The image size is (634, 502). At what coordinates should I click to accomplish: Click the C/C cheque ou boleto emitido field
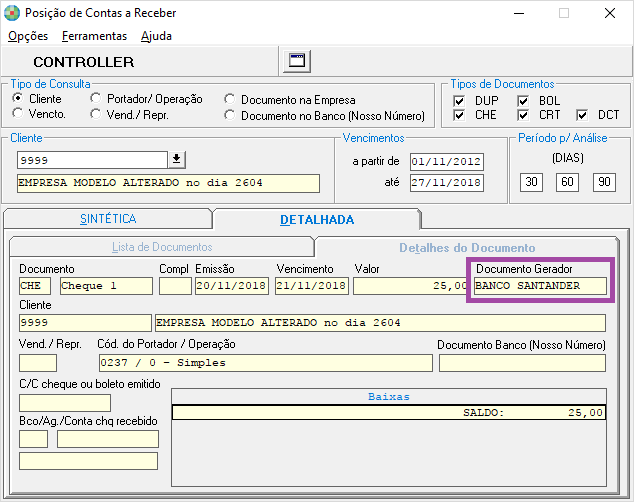65,403
